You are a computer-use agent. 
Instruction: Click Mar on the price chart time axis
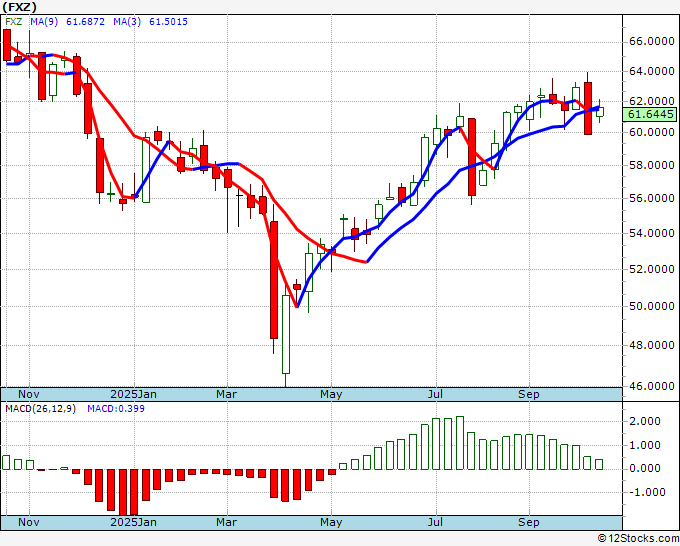tap(227, 394)
